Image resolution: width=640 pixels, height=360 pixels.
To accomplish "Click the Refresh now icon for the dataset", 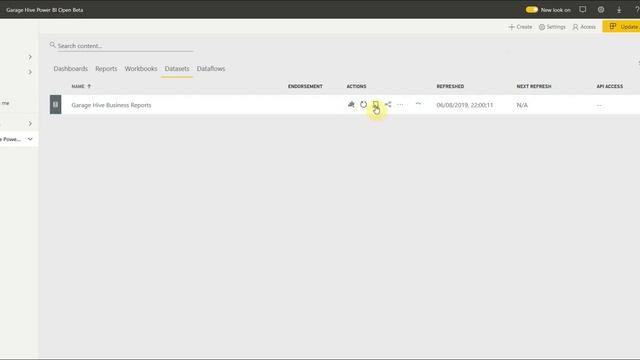I will (363, 104).
